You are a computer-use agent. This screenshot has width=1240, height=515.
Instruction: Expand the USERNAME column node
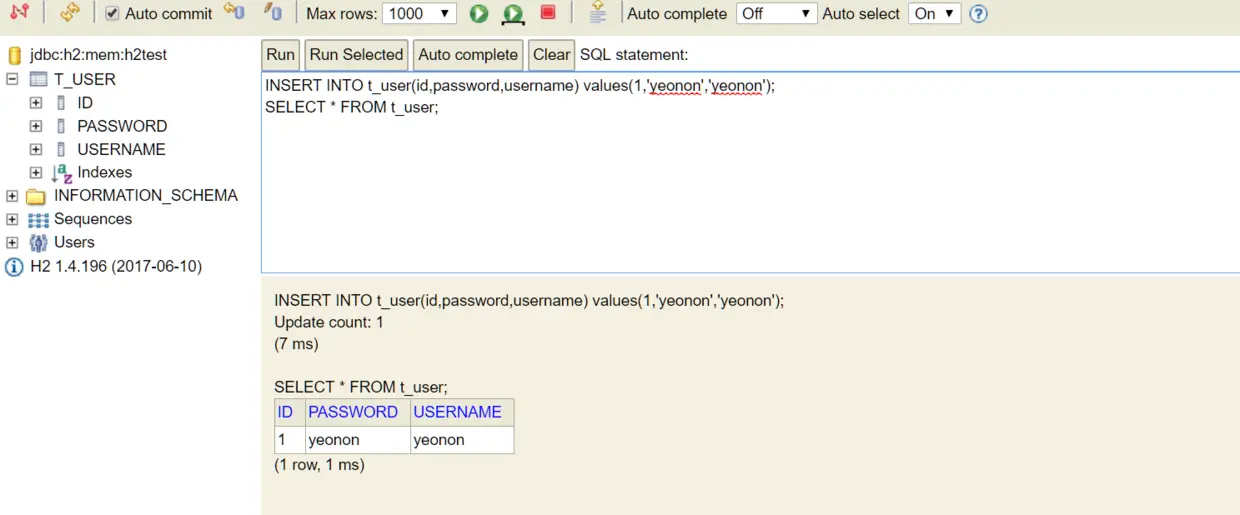pos(36,149)
